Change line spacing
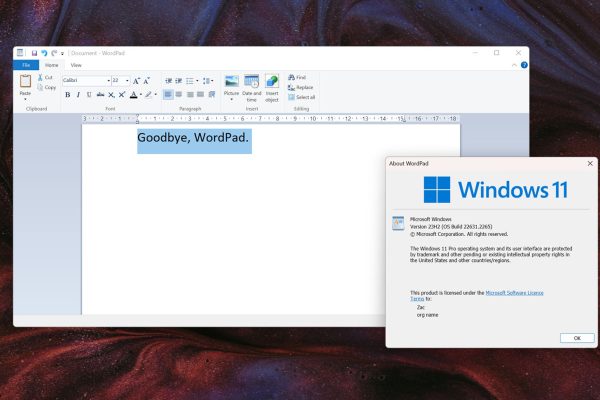The image size is (600, 400). point(207,81)
